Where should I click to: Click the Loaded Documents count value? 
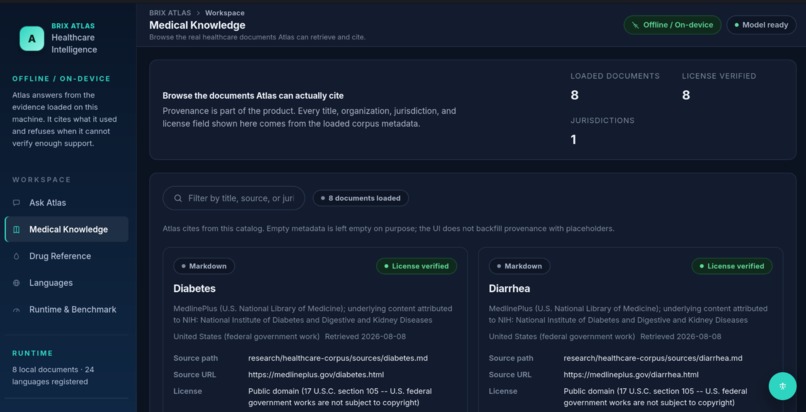click(x=574, y=95)
